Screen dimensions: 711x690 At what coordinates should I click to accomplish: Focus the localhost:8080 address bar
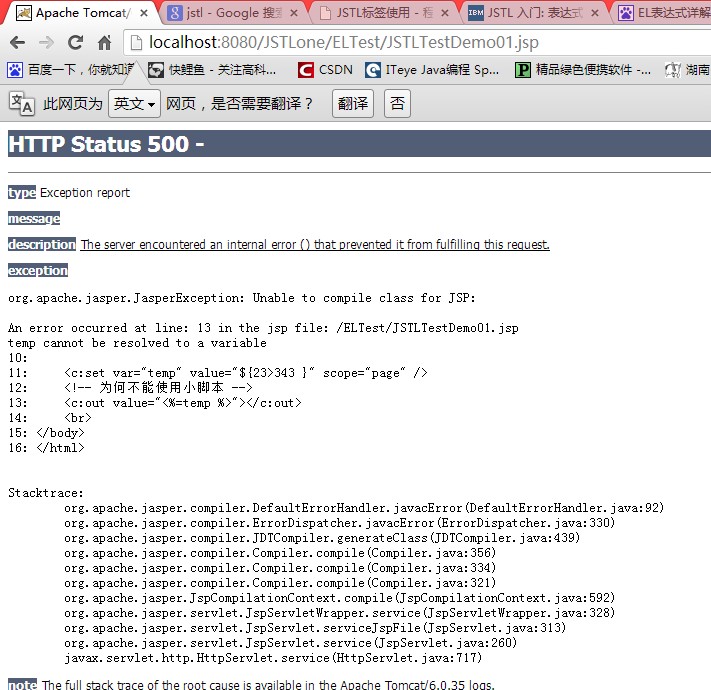pyautogui.click(x=417, y=43)
